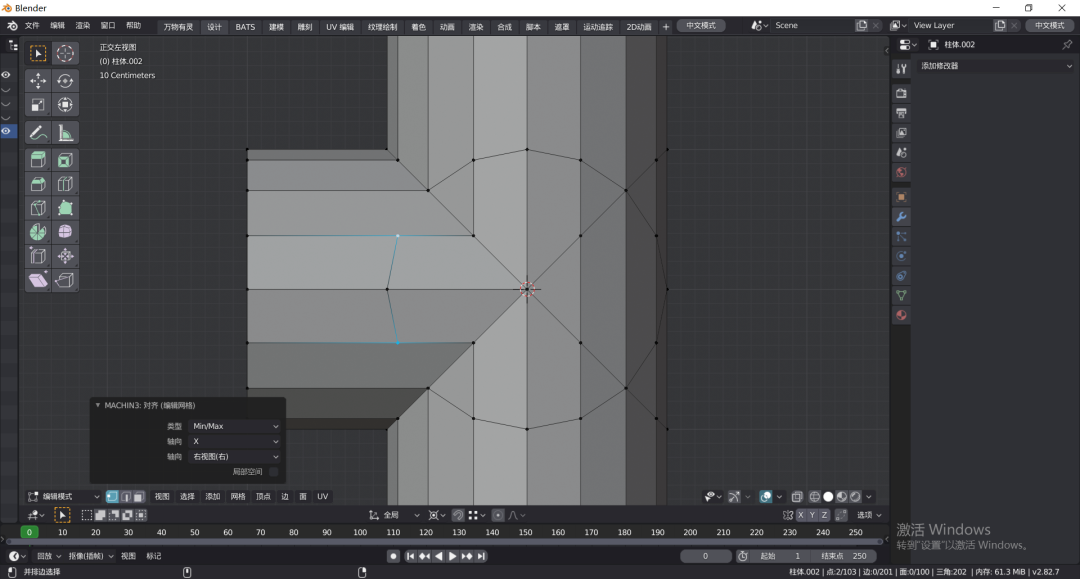Select the Measure tool
1080x579 pixels.
[65, 132]
